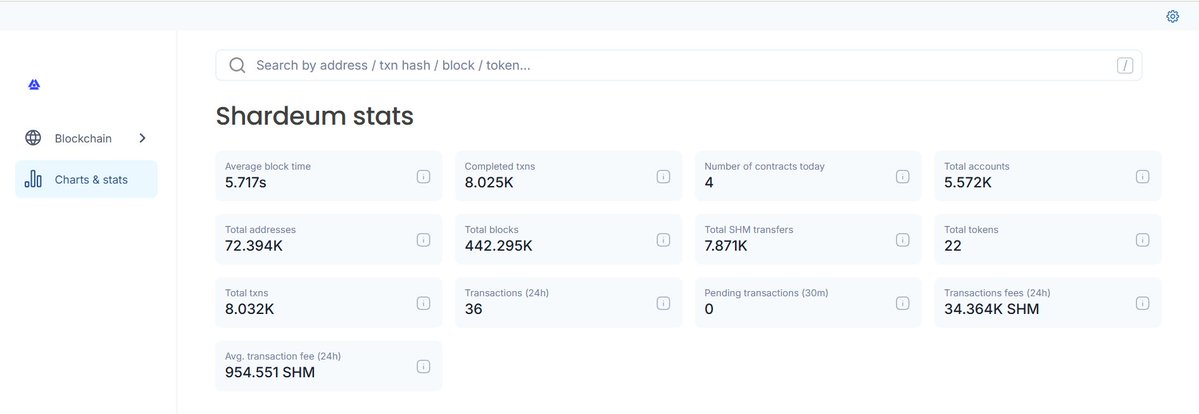
Task: Click the Shardeum stats heading
Action: 314,116
